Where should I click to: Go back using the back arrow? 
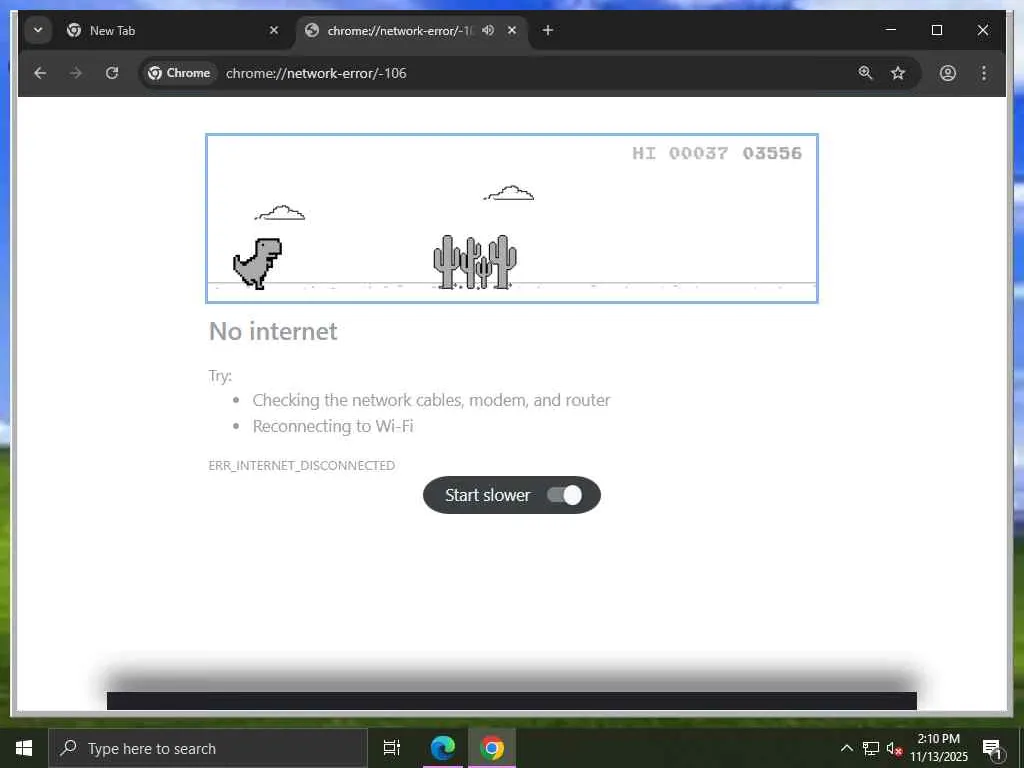[40, 73]
